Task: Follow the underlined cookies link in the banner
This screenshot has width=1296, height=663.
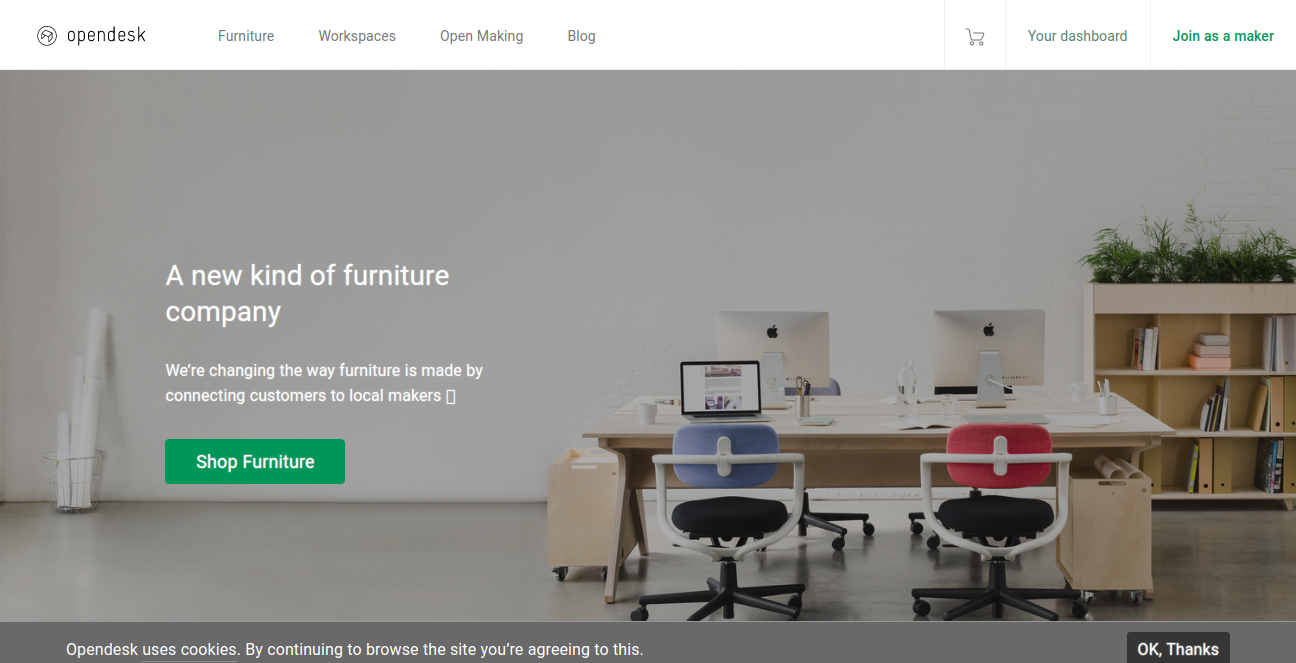Action: coord(190,650)
